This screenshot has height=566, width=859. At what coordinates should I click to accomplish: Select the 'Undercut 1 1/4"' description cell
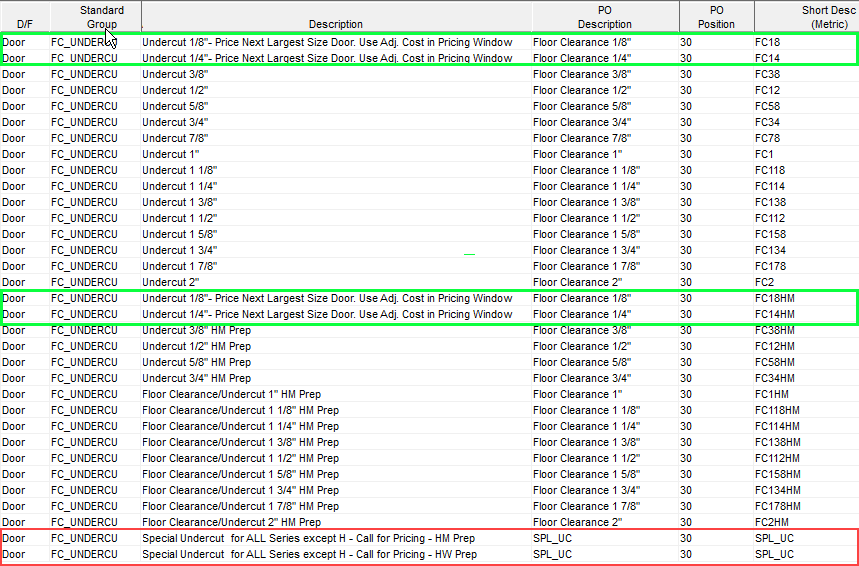pos(336,186)
